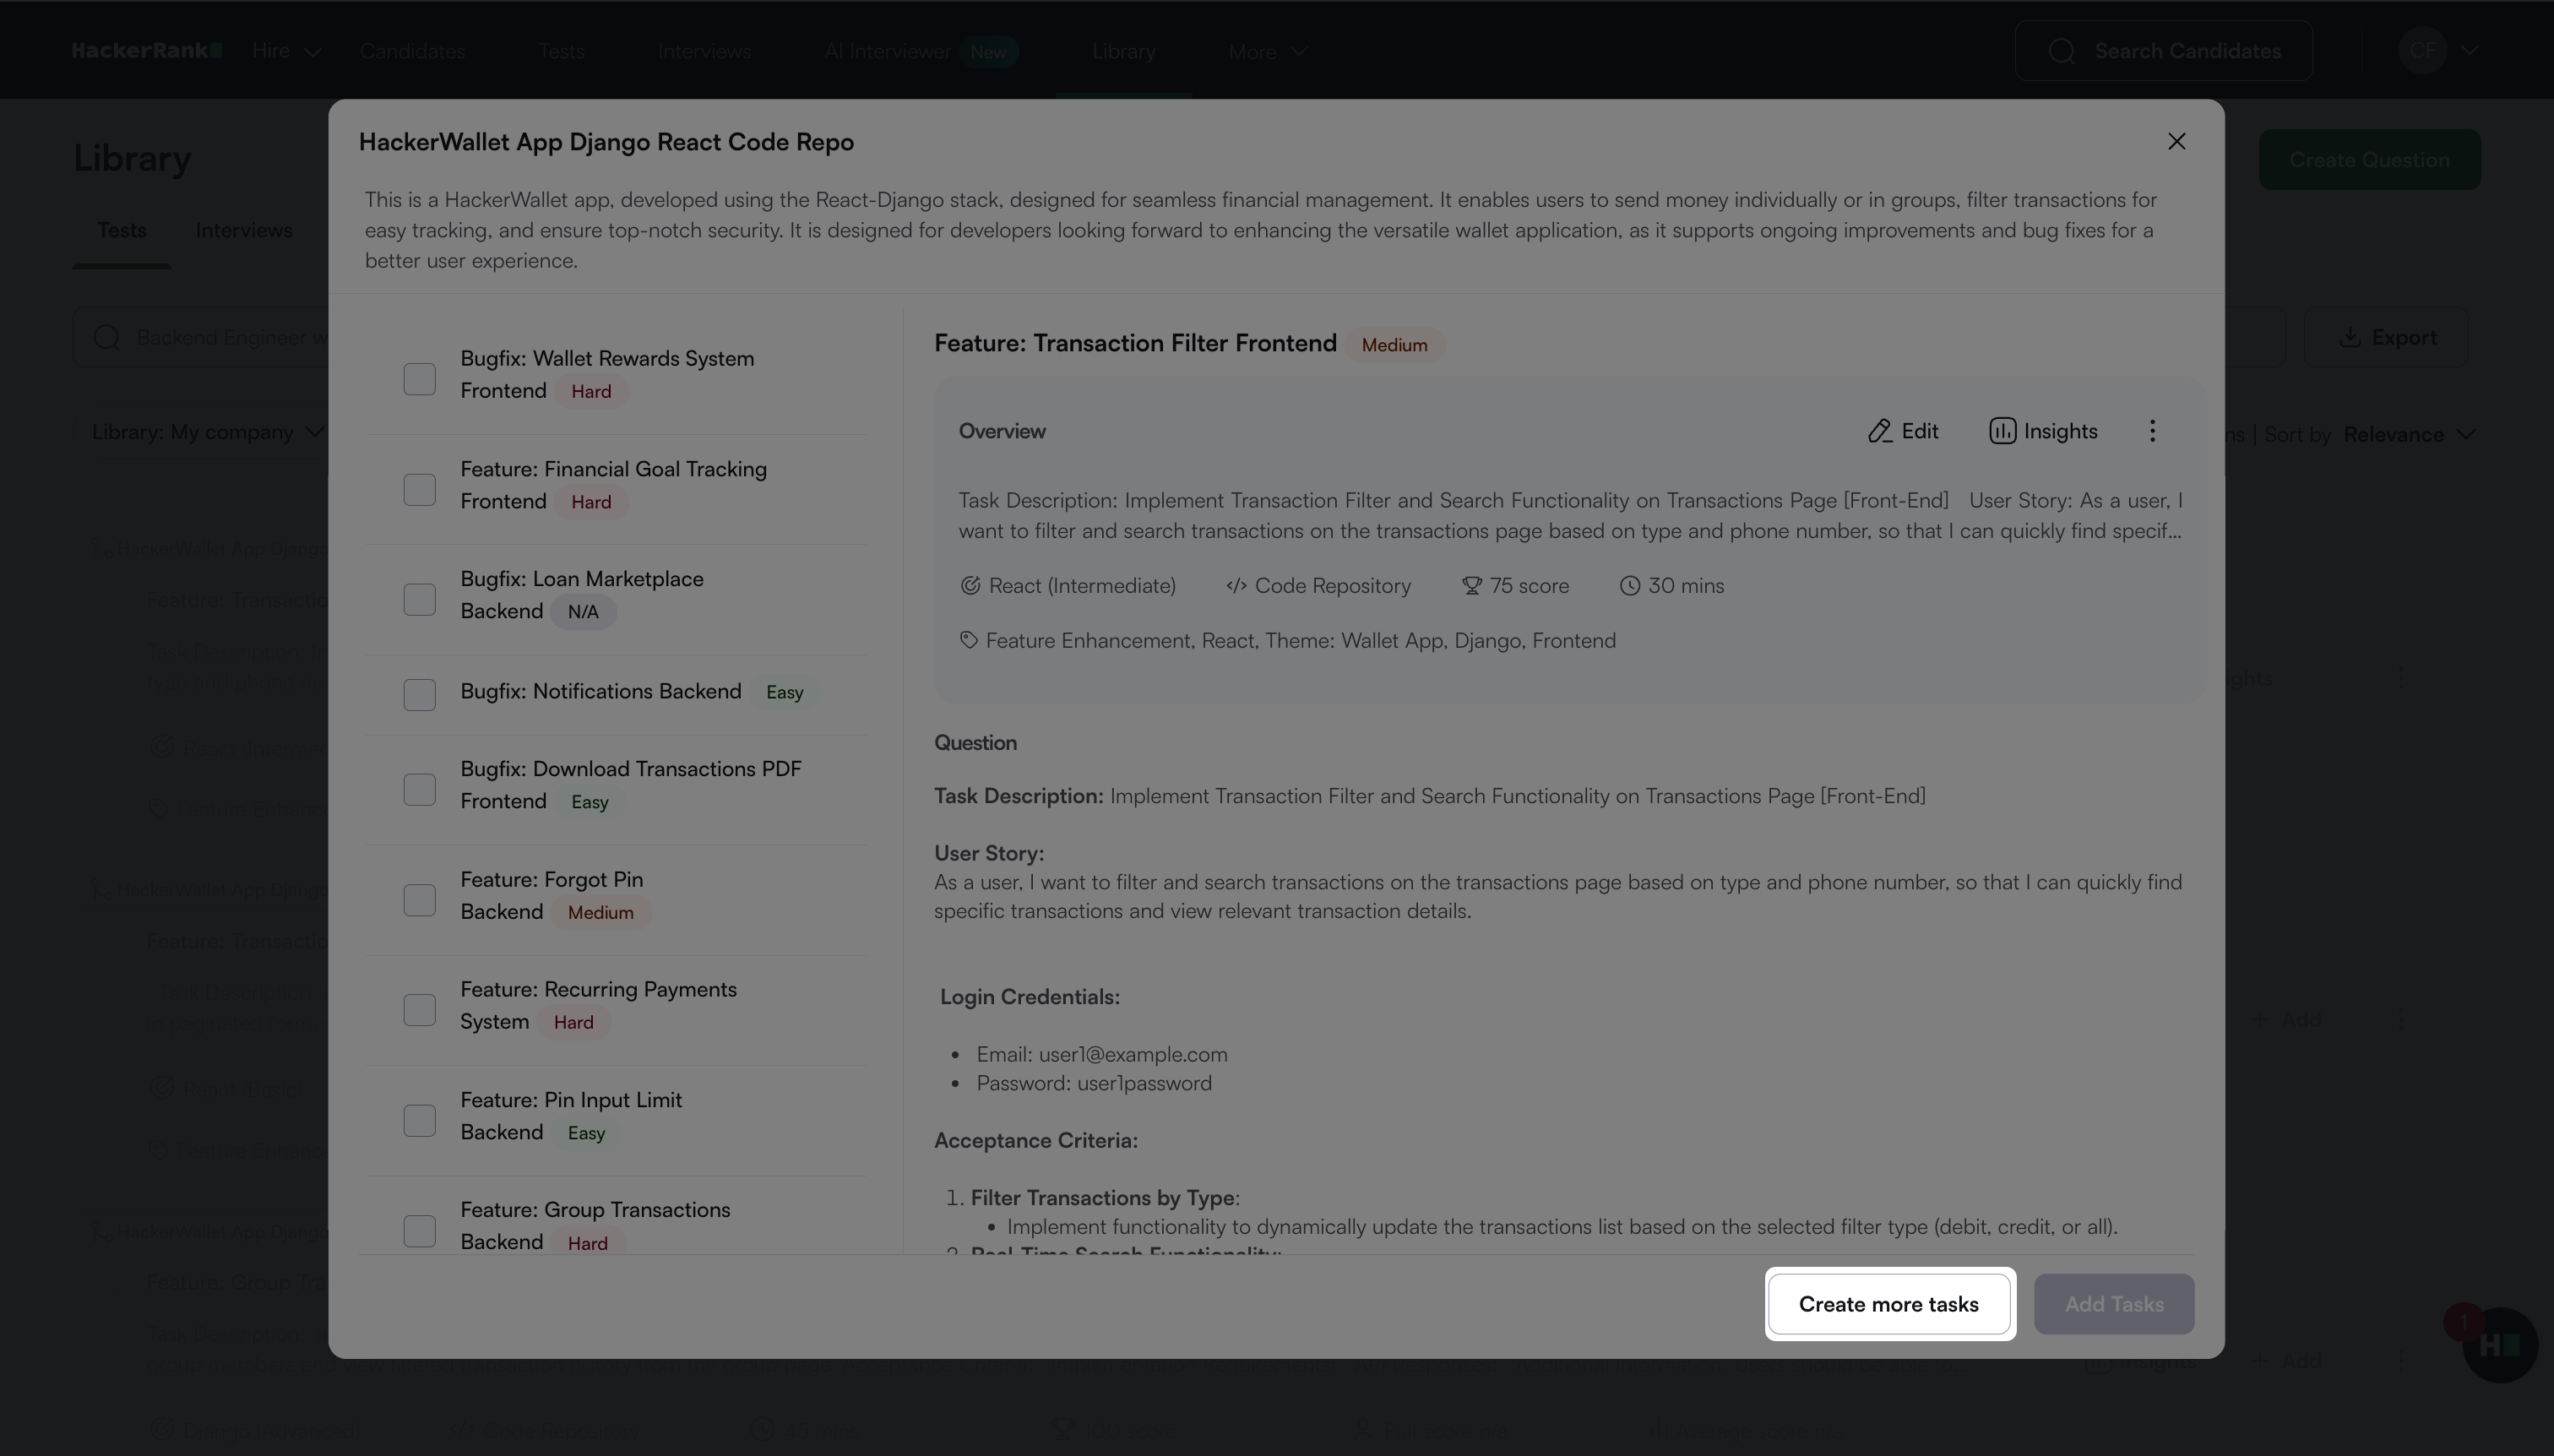The height and width of the screenshot is (1456, 2554).
Task: Click the Search Candidates input field
Action: (2187, 51)
